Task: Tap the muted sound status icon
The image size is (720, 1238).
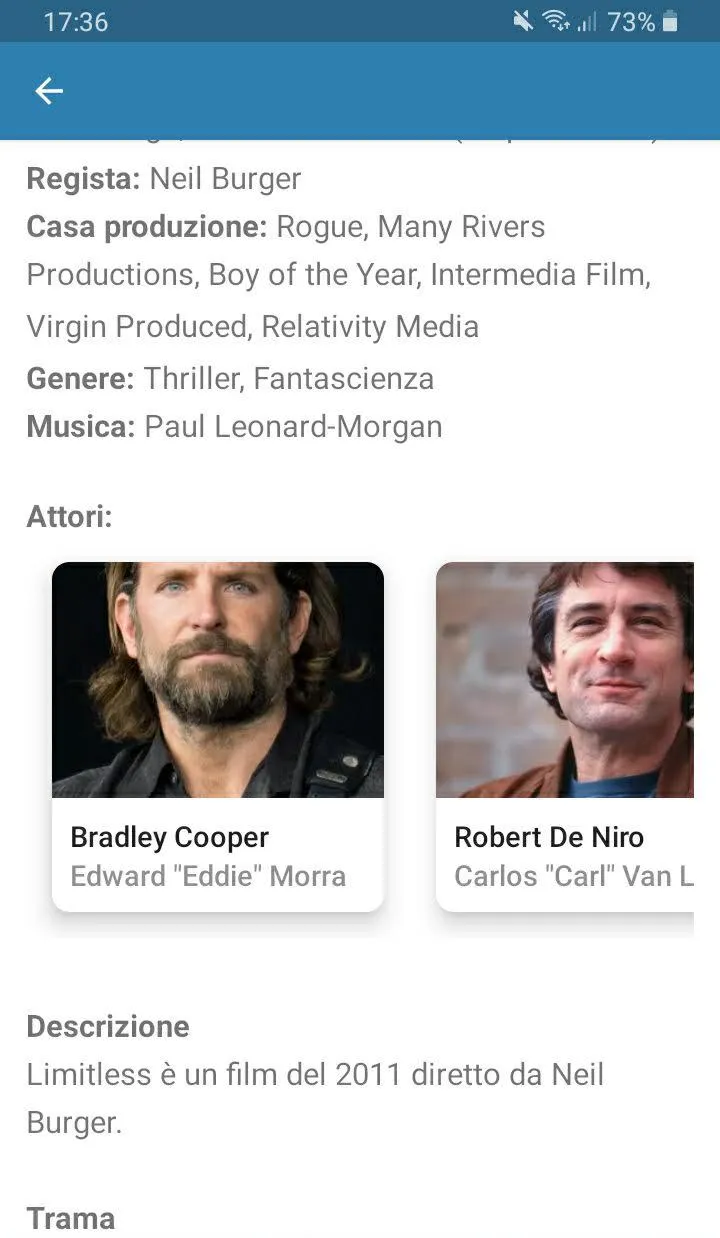Action: (x=523, y=21)
